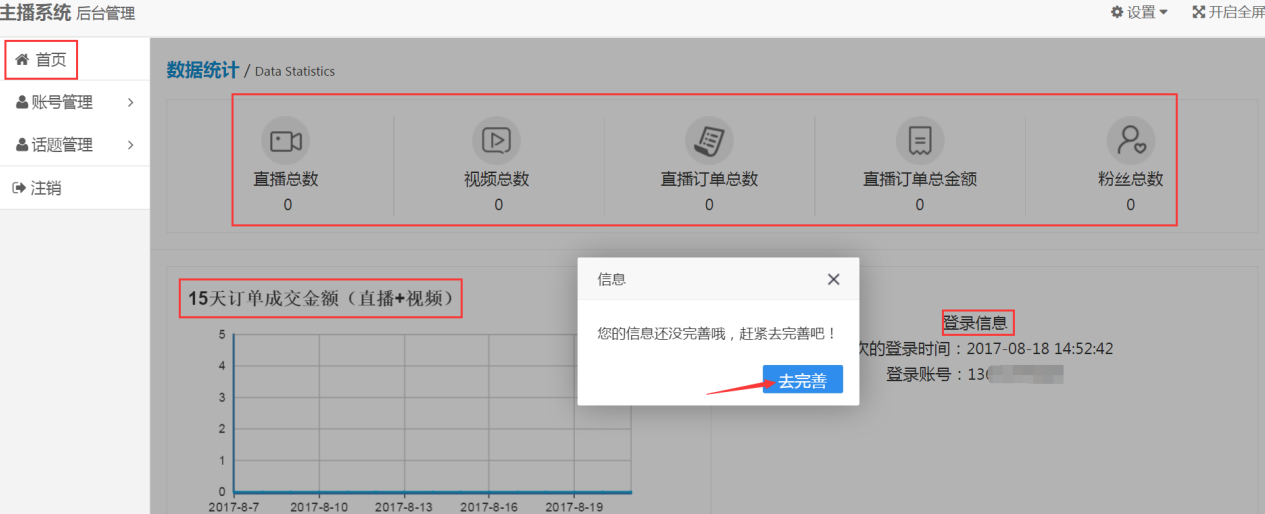Click the 登录账号 line
This screenshot has width=1265, height=514.
point(975,375)
